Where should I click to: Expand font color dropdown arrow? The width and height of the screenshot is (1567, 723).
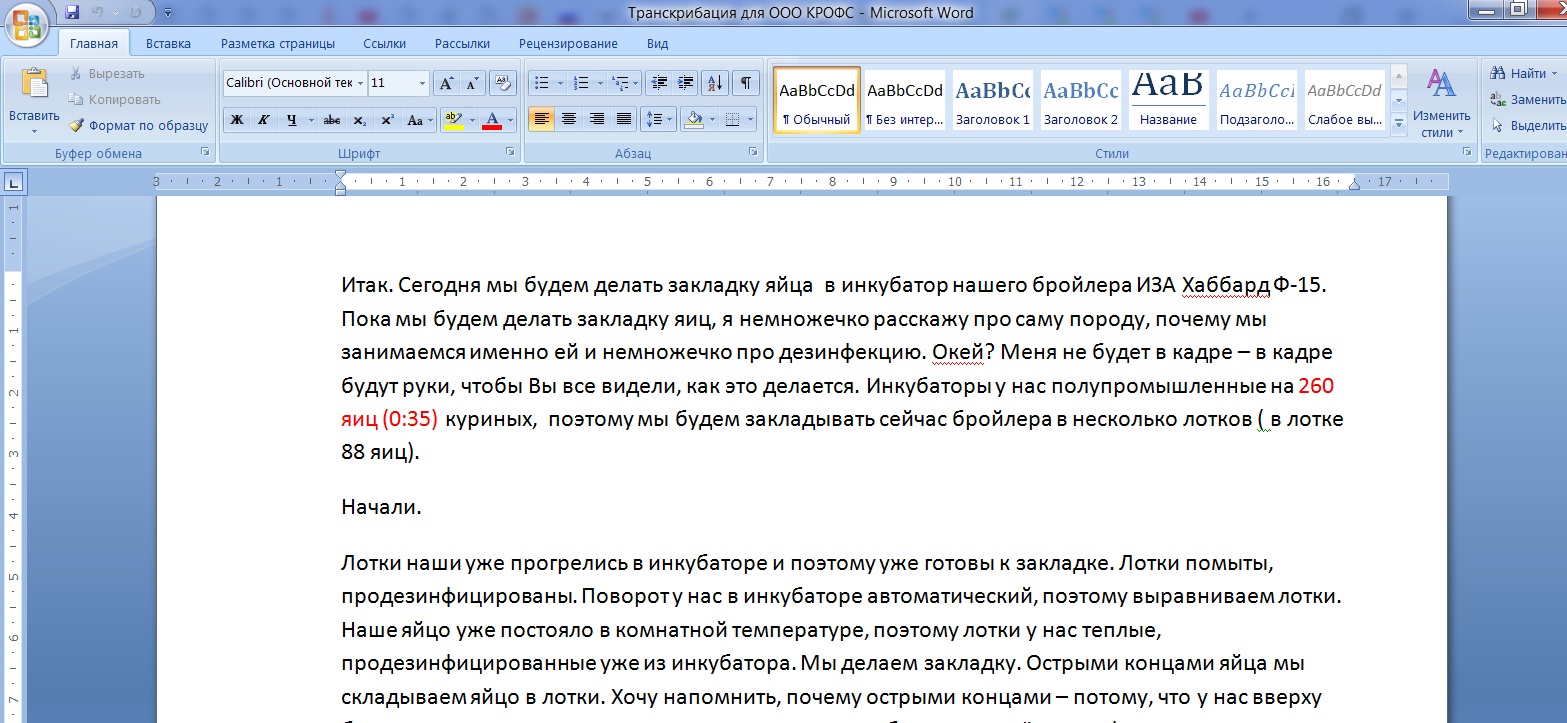[510, 120]
